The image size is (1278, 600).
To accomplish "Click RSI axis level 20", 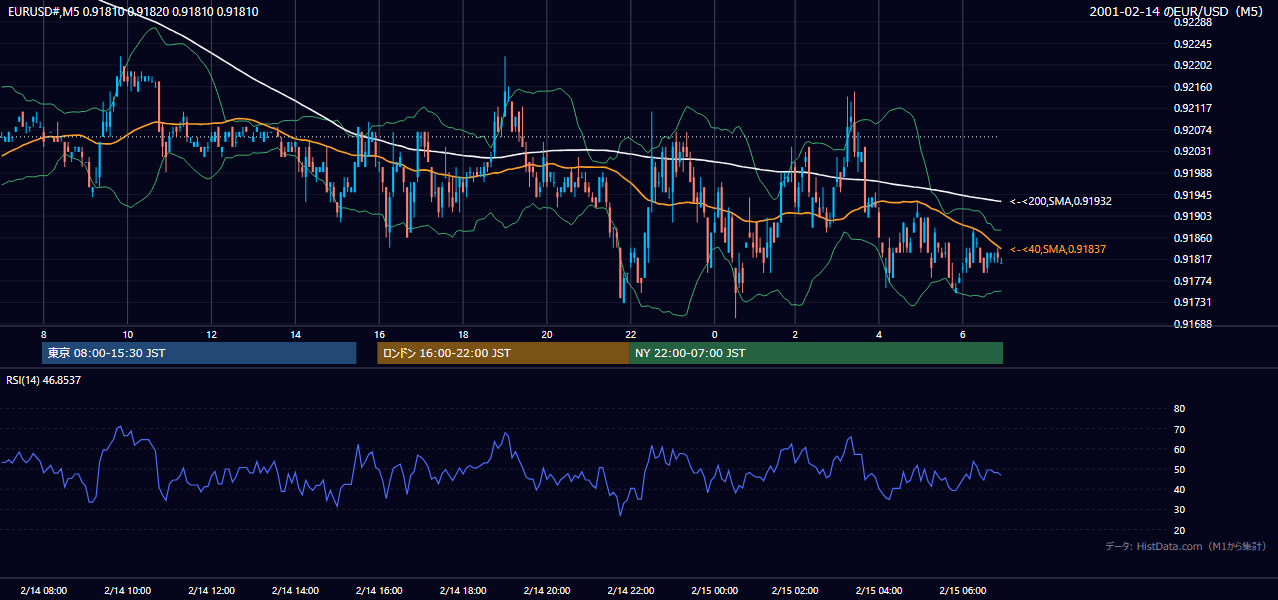I will click(1179, 530).
